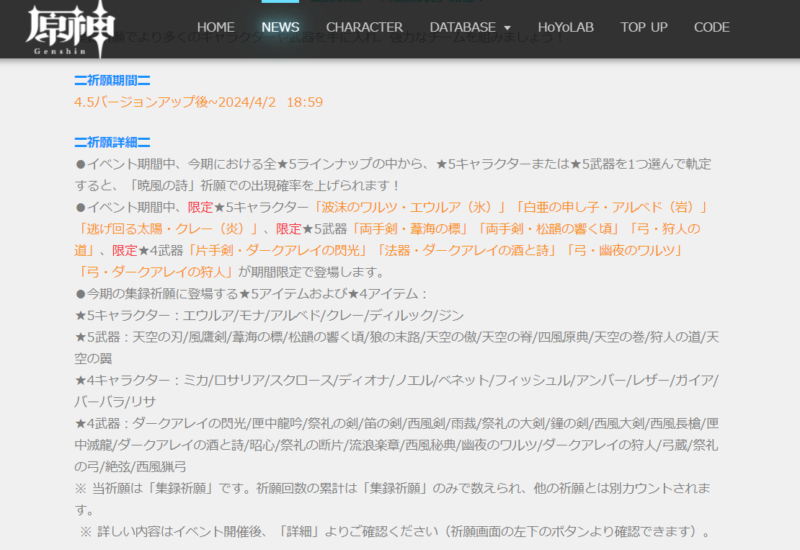Click the '二祈願詳細二' heading
Image resolution: width=800 pixels, height=550 pixels.
pyautogui.click(x=112, y=142)
